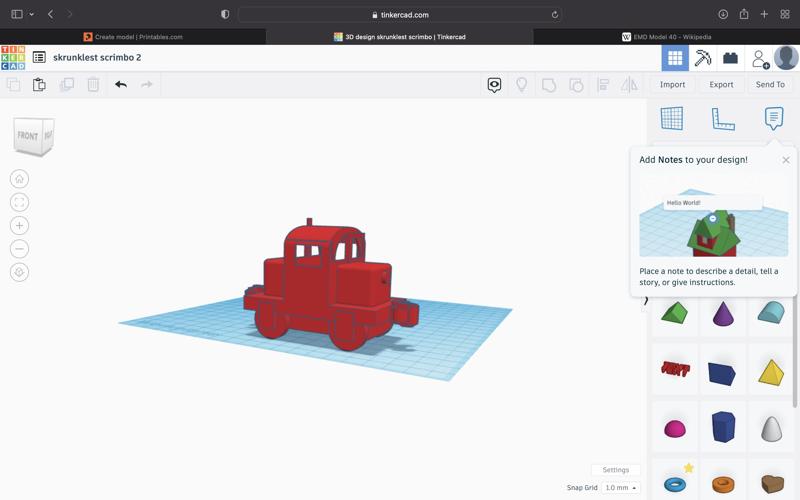Image resolution: width=800 pixels, height=500 pixels.
Task: Click the Send To button
Action: [x=770, y=85]
